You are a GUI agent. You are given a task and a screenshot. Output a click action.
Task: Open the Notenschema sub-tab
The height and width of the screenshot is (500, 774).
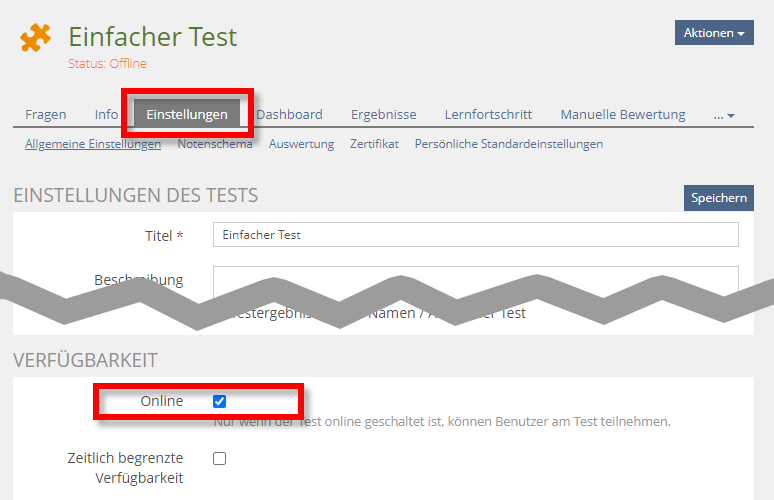click(x=215, y=144)
